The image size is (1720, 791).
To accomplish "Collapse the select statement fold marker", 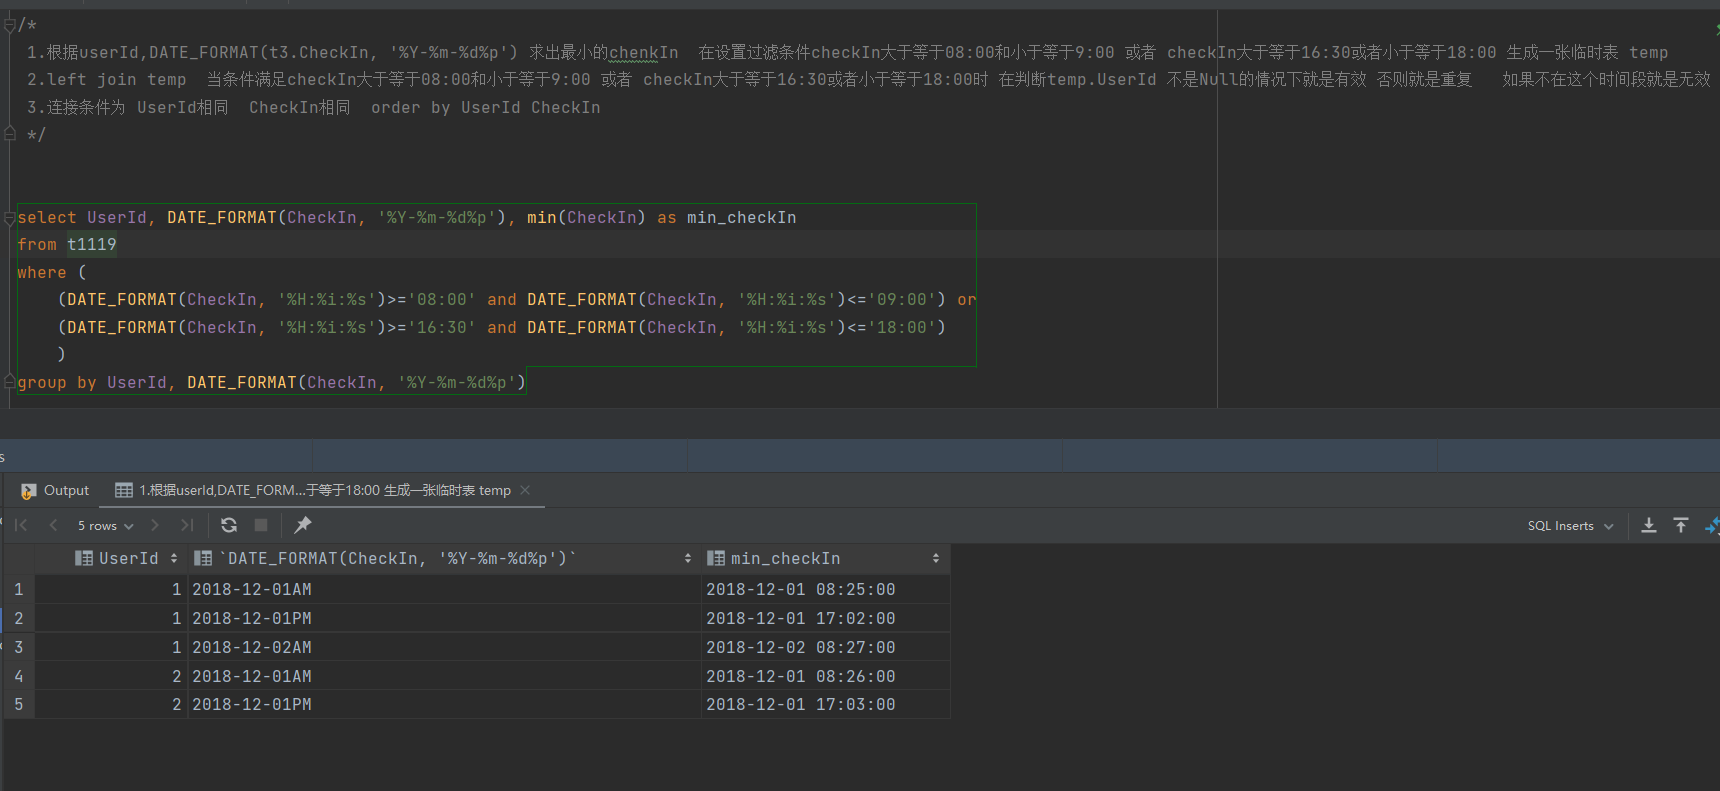I will [x=10, y=218].
